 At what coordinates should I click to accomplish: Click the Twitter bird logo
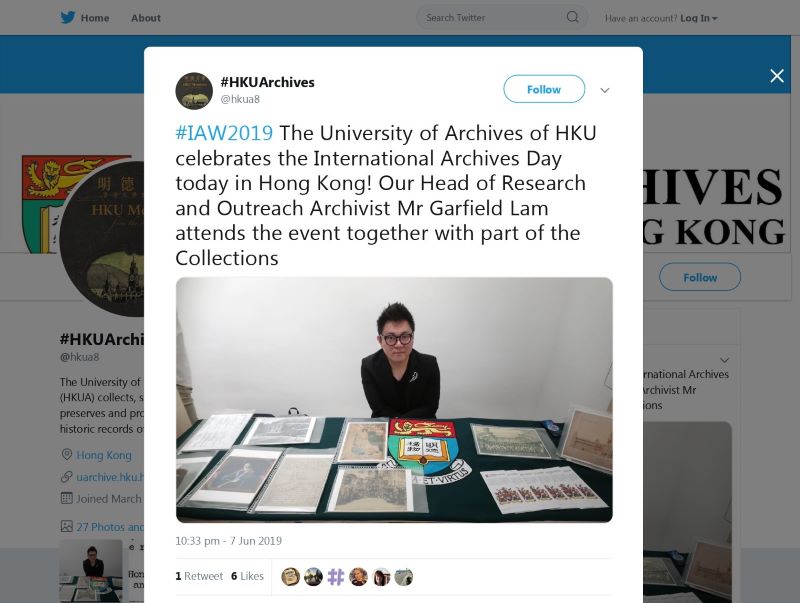click(x=68, y=17)
